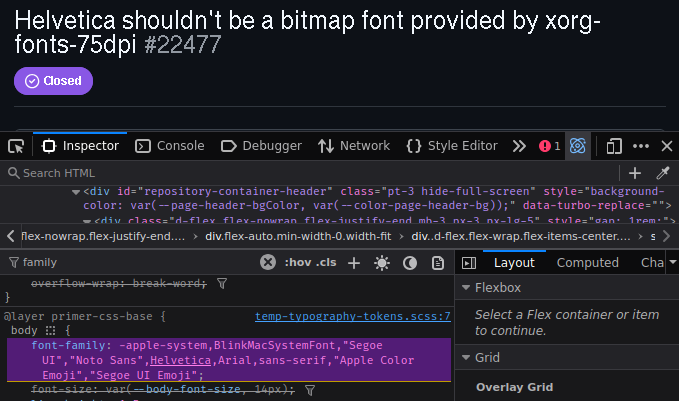Open the temp-typography-tokens.scss:7 source link
This screenshot has width=679, height=401.
click(353, 316)
